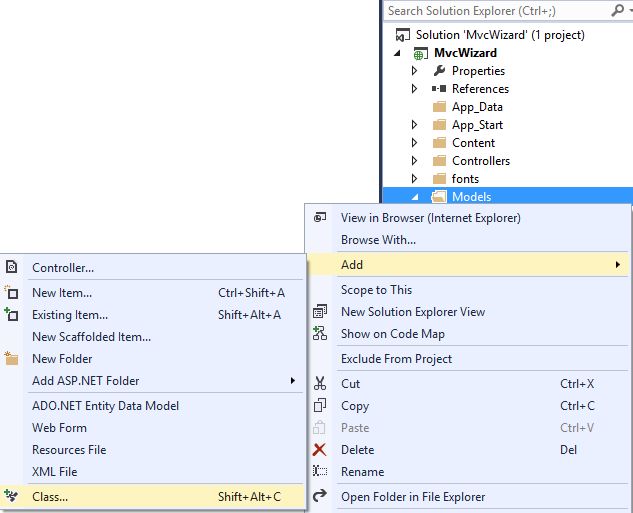Click the New Item icon

(11, 292)
